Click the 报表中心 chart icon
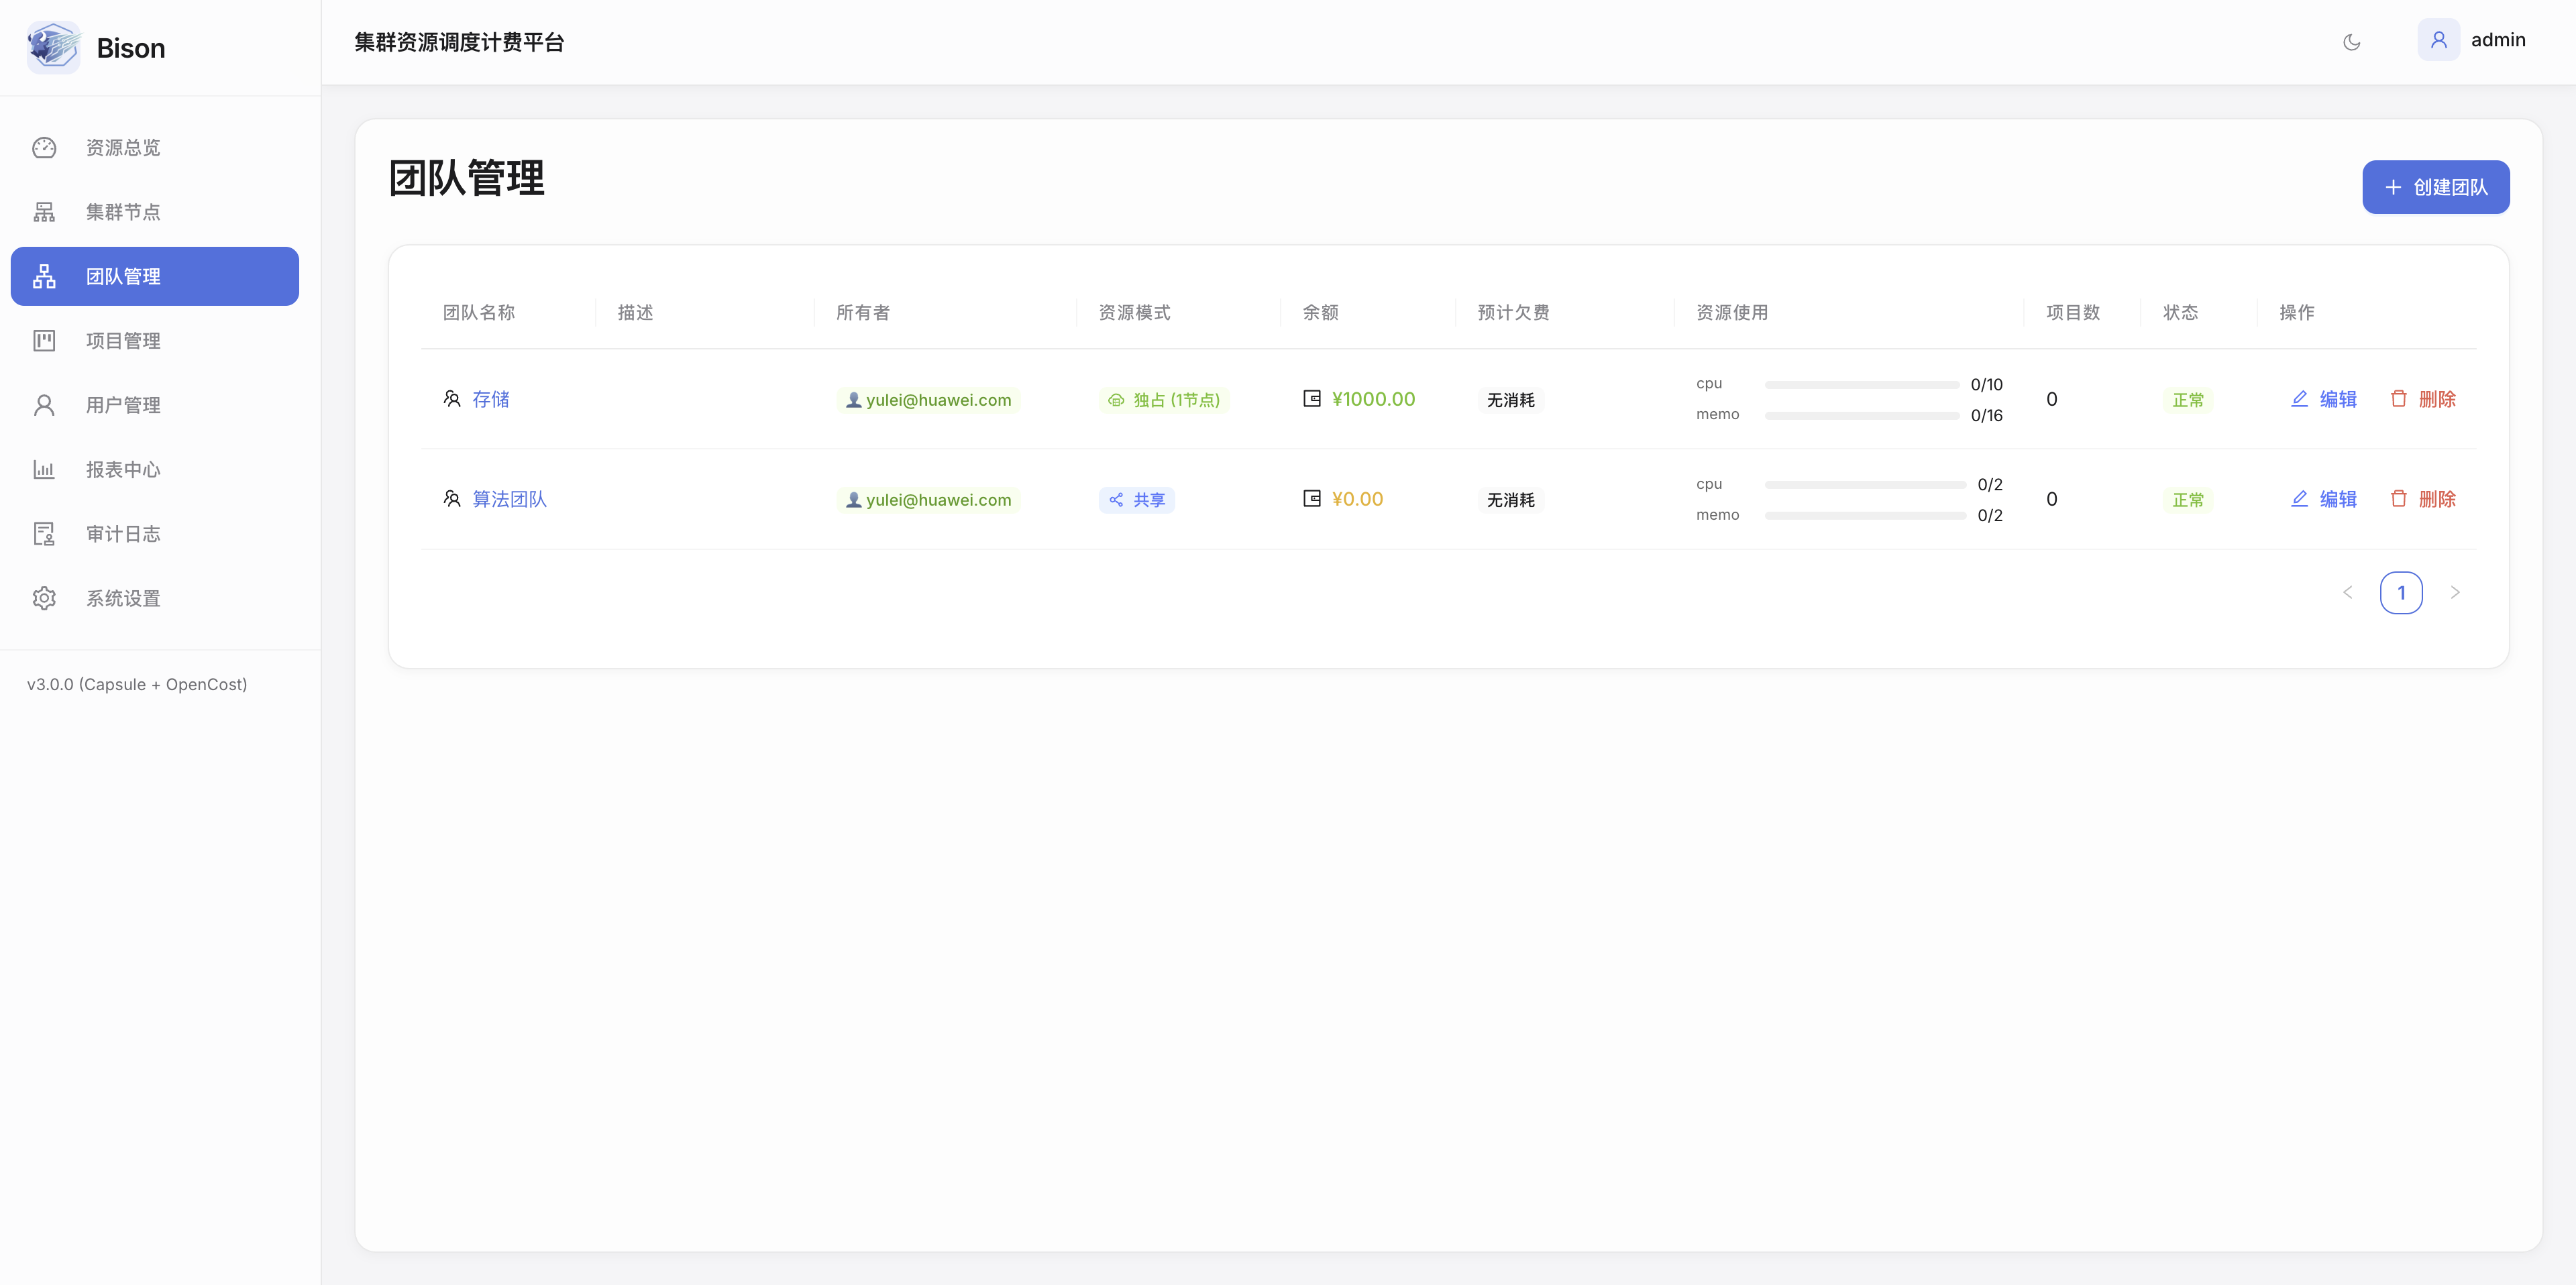2576x1285 pixels. pos(44,470)
